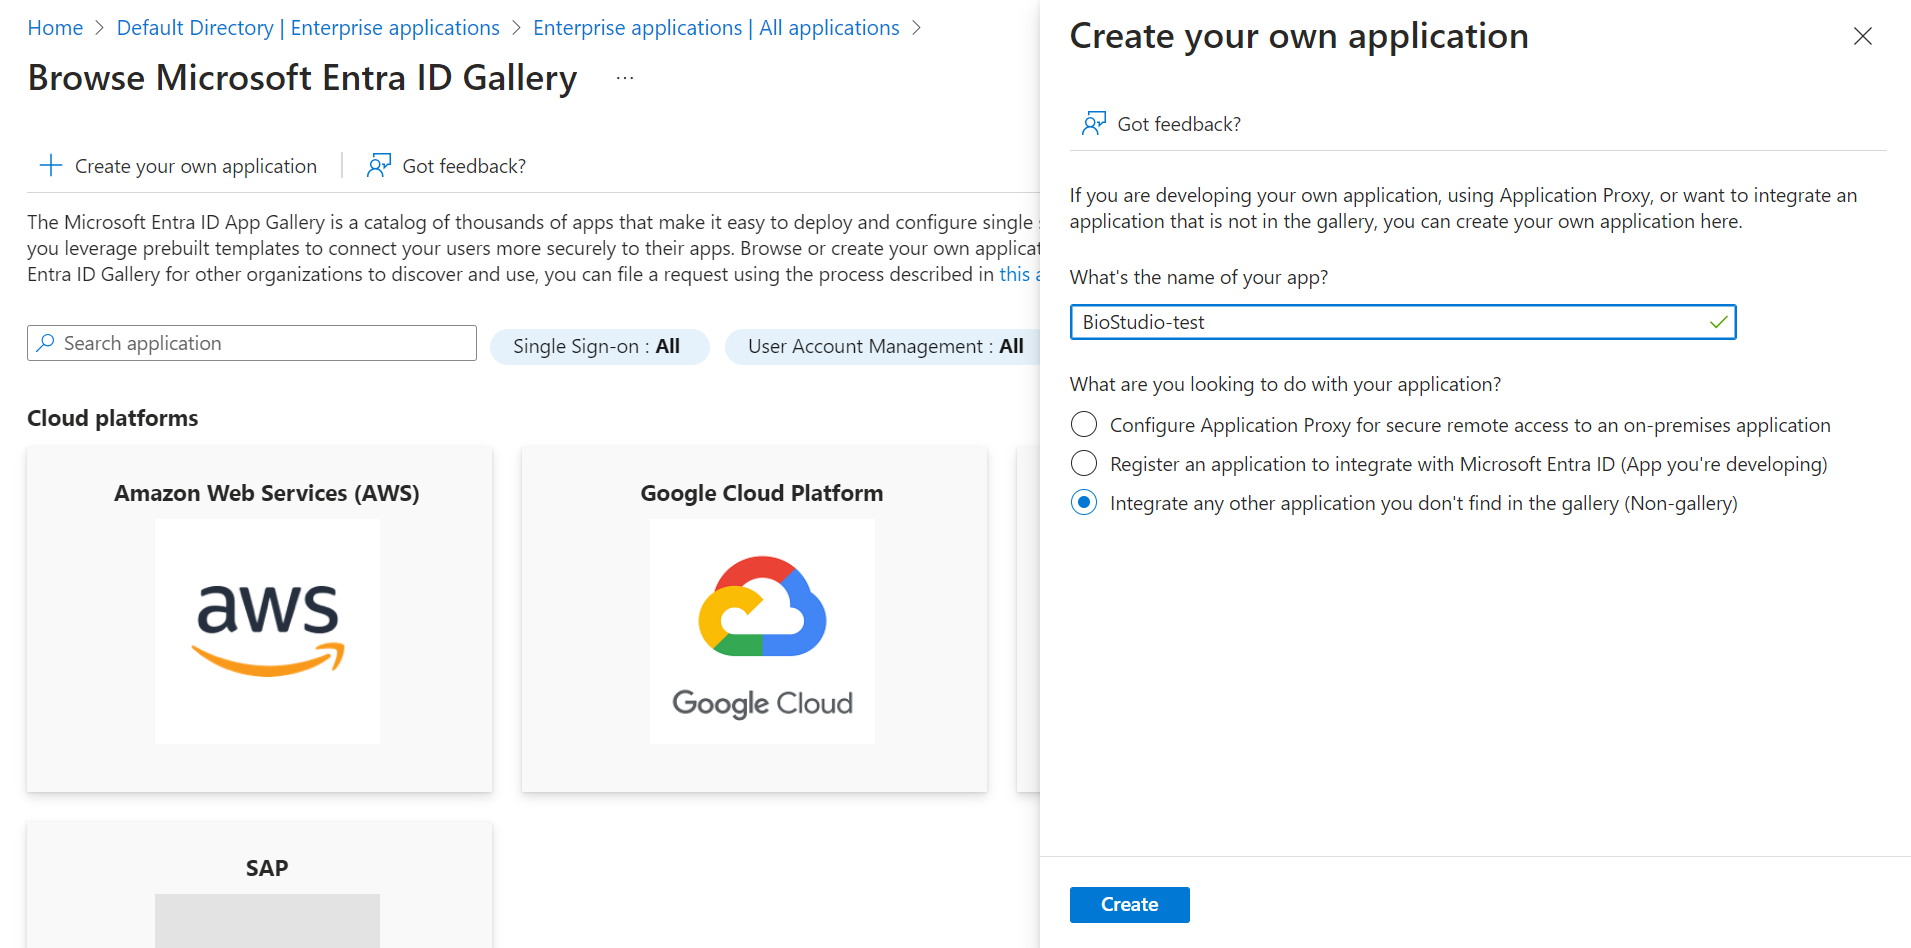Image resolution: width=1911 pixels, height=948 pixels.
Task: Focus the Search application field
Action: 252,343
